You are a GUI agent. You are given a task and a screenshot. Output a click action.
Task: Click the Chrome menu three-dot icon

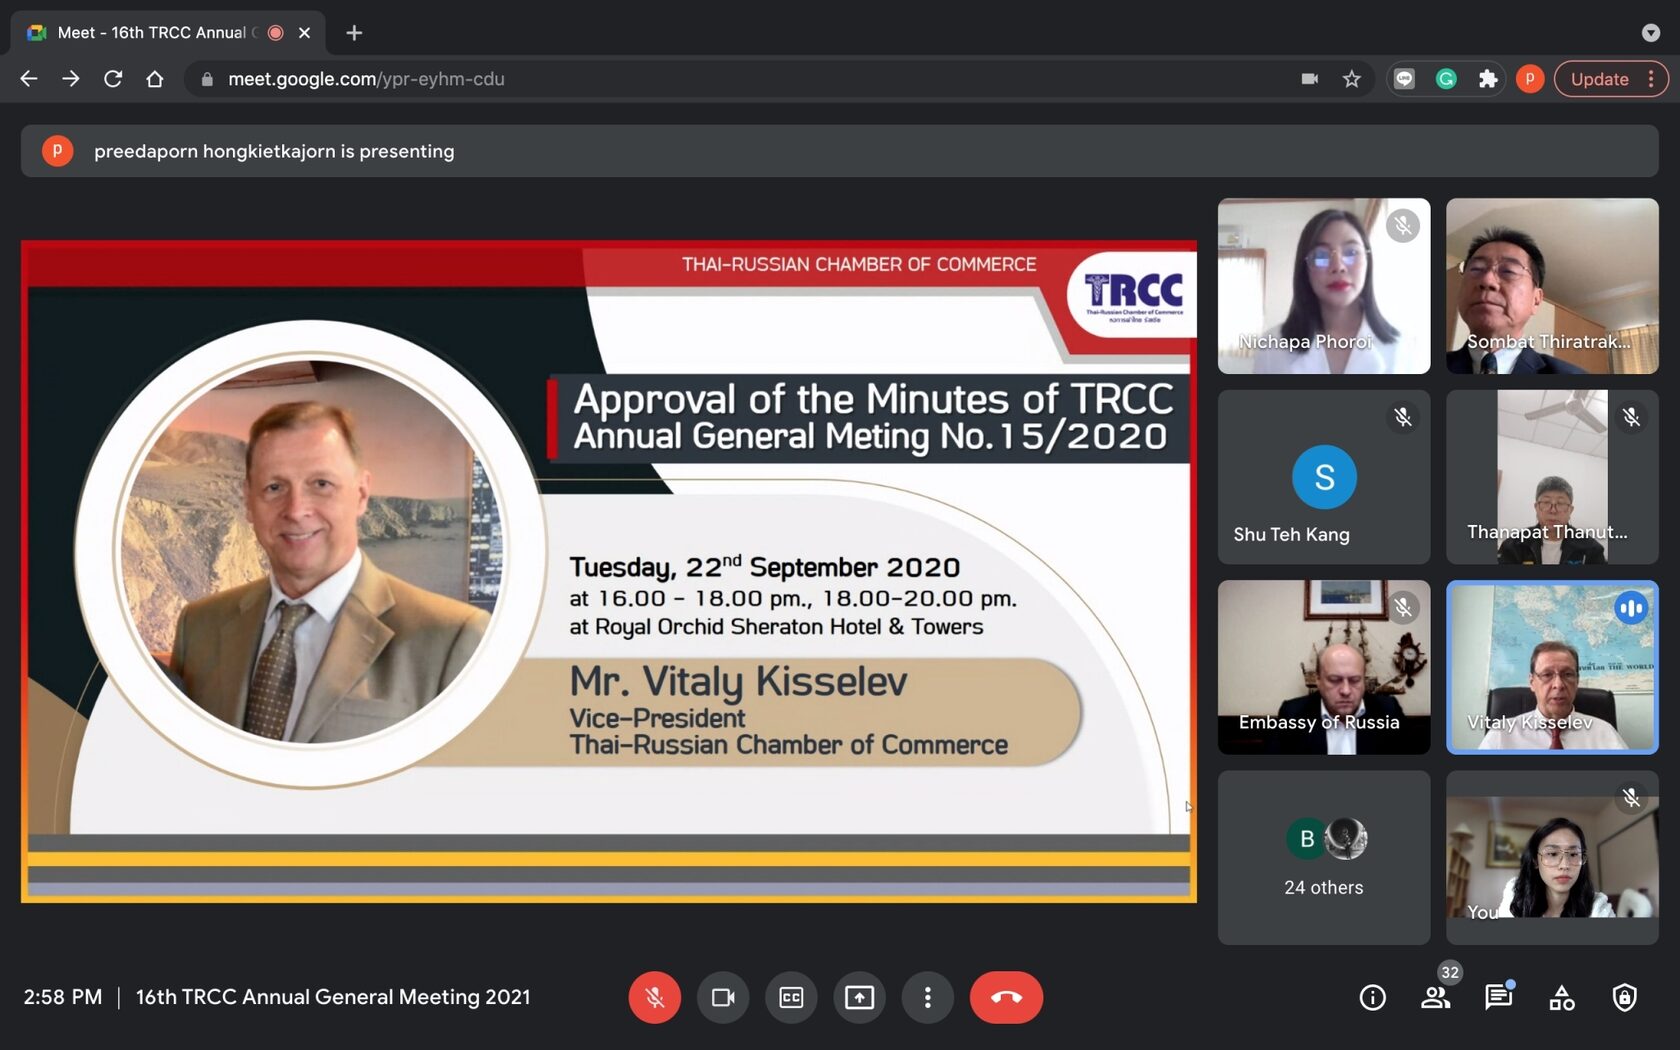[1651, 79]
